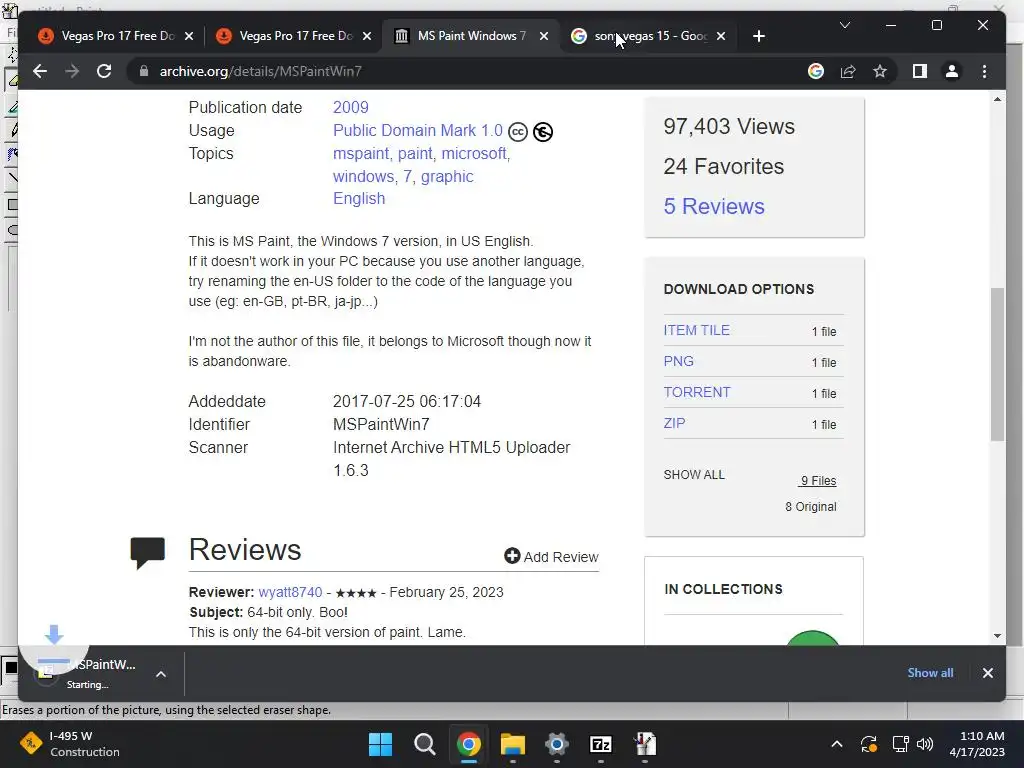Download the ITEM TILE option
Image resolution: width=1024 pixels, height=768 pixels.
(697, 330)
